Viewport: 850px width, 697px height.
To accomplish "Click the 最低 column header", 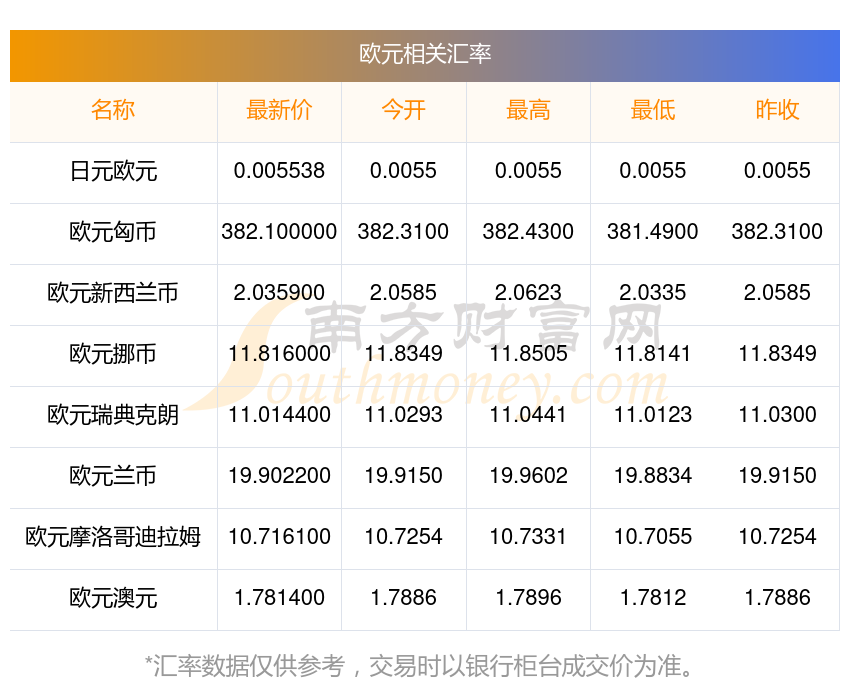I will coord(653,111).
